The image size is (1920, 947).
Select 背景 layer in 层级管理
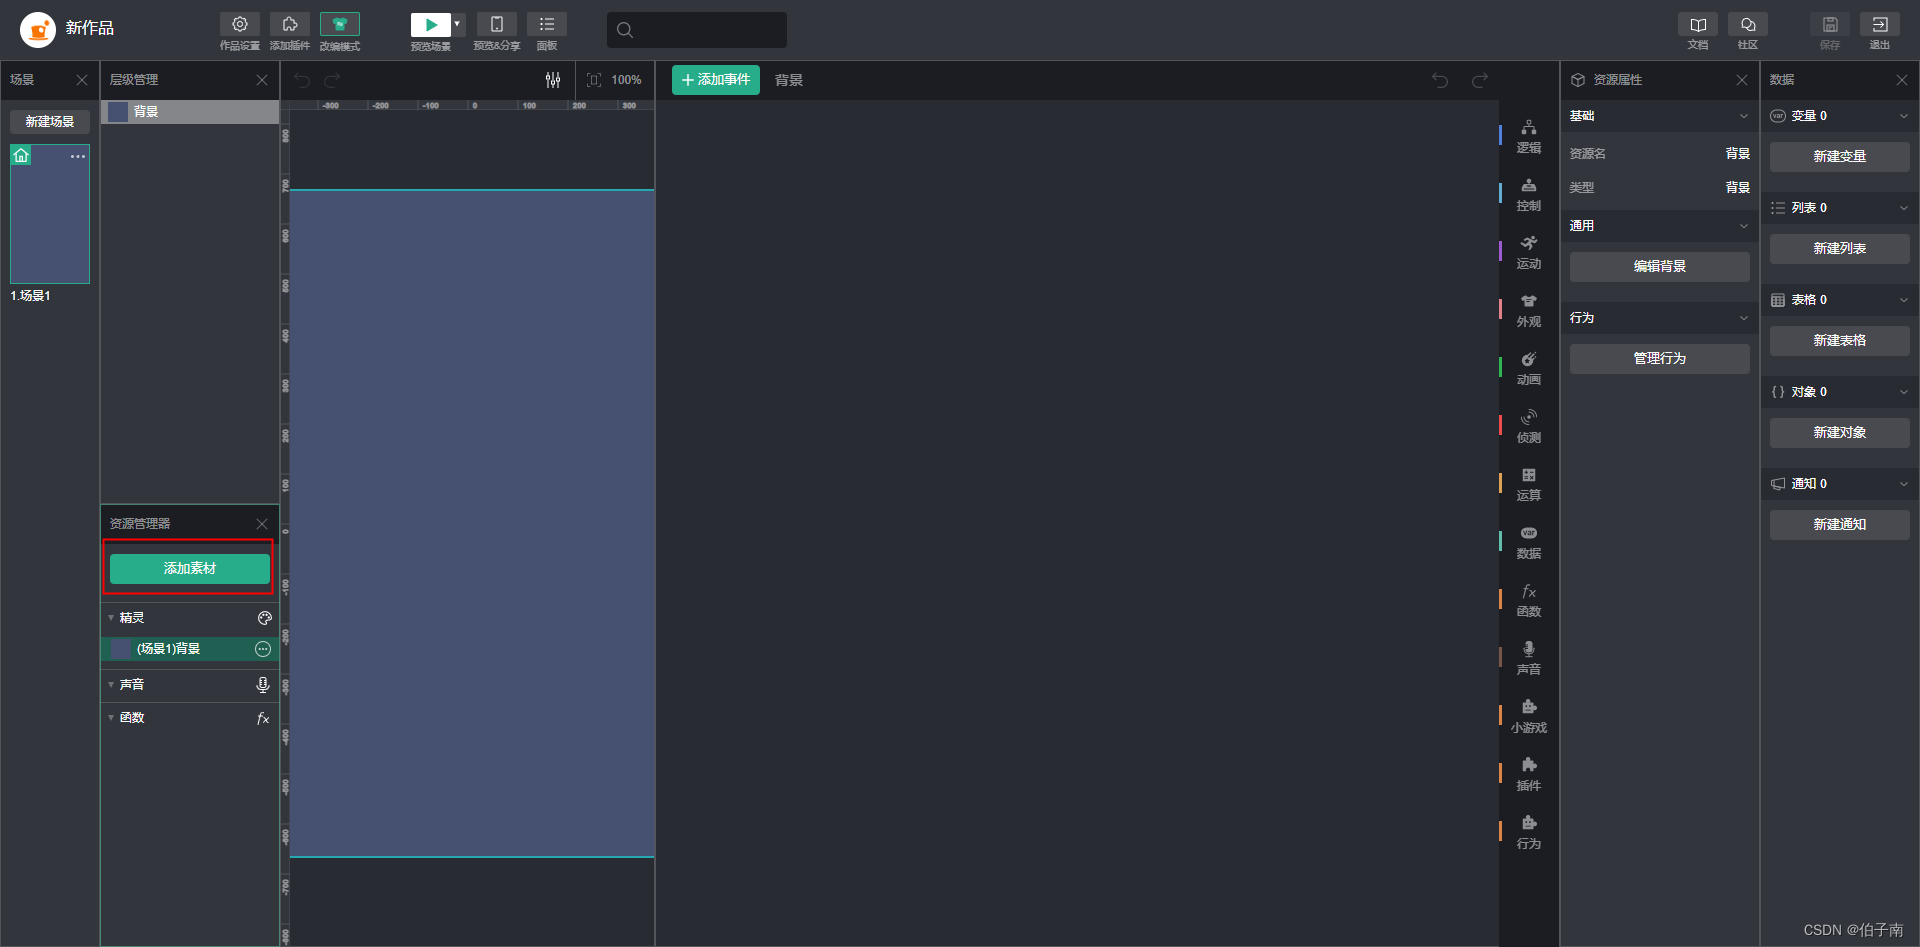click(190, 112)
